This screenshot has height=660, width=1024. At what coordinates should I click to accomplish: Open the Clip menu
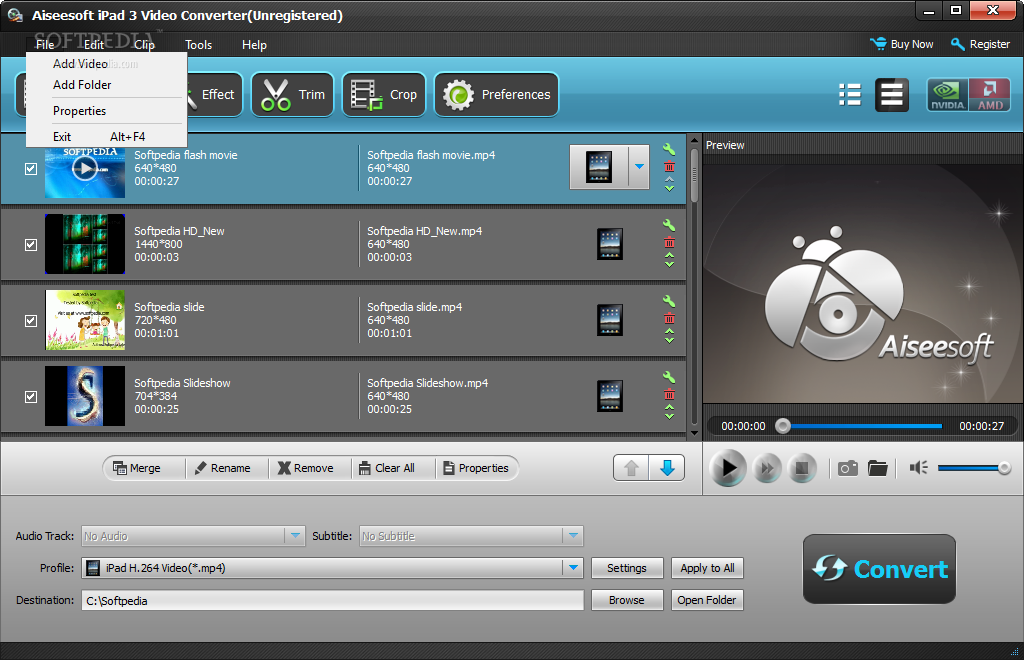pyautogui.click(x=144, y=44)
